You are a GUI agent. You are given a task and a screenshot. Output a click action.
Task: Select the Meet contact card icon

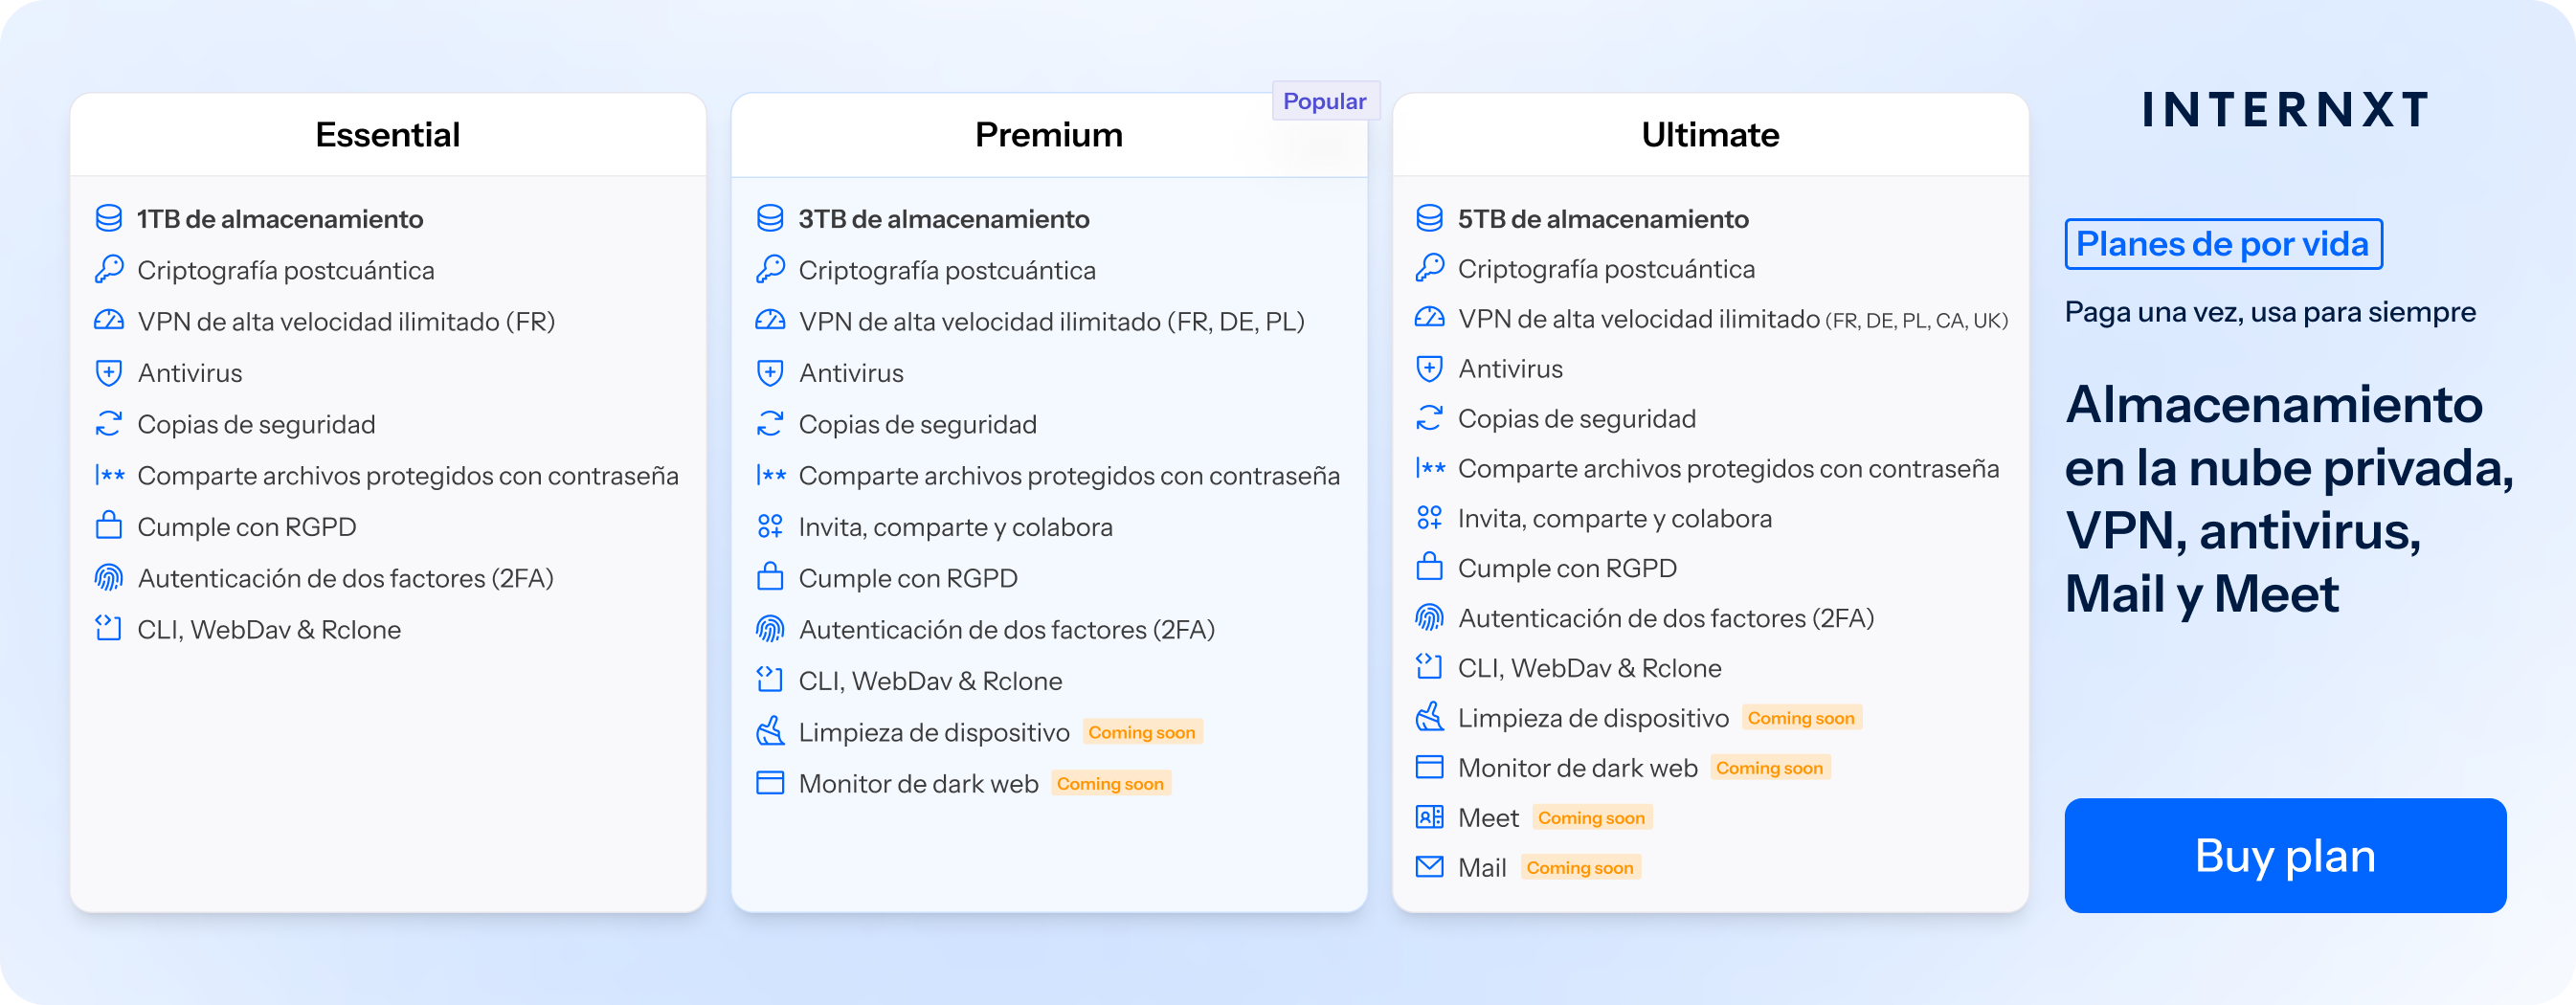(x=1430, y=816)
